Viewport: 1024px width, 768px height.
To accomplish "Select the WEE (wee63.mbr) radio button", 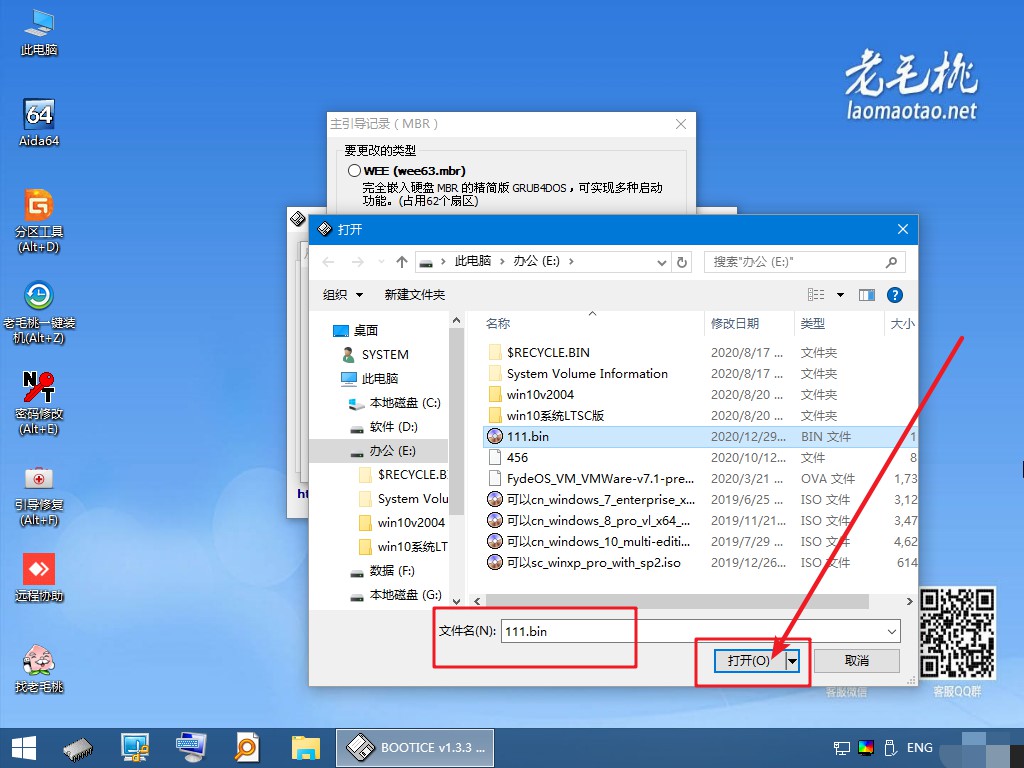I will [355, 171].
